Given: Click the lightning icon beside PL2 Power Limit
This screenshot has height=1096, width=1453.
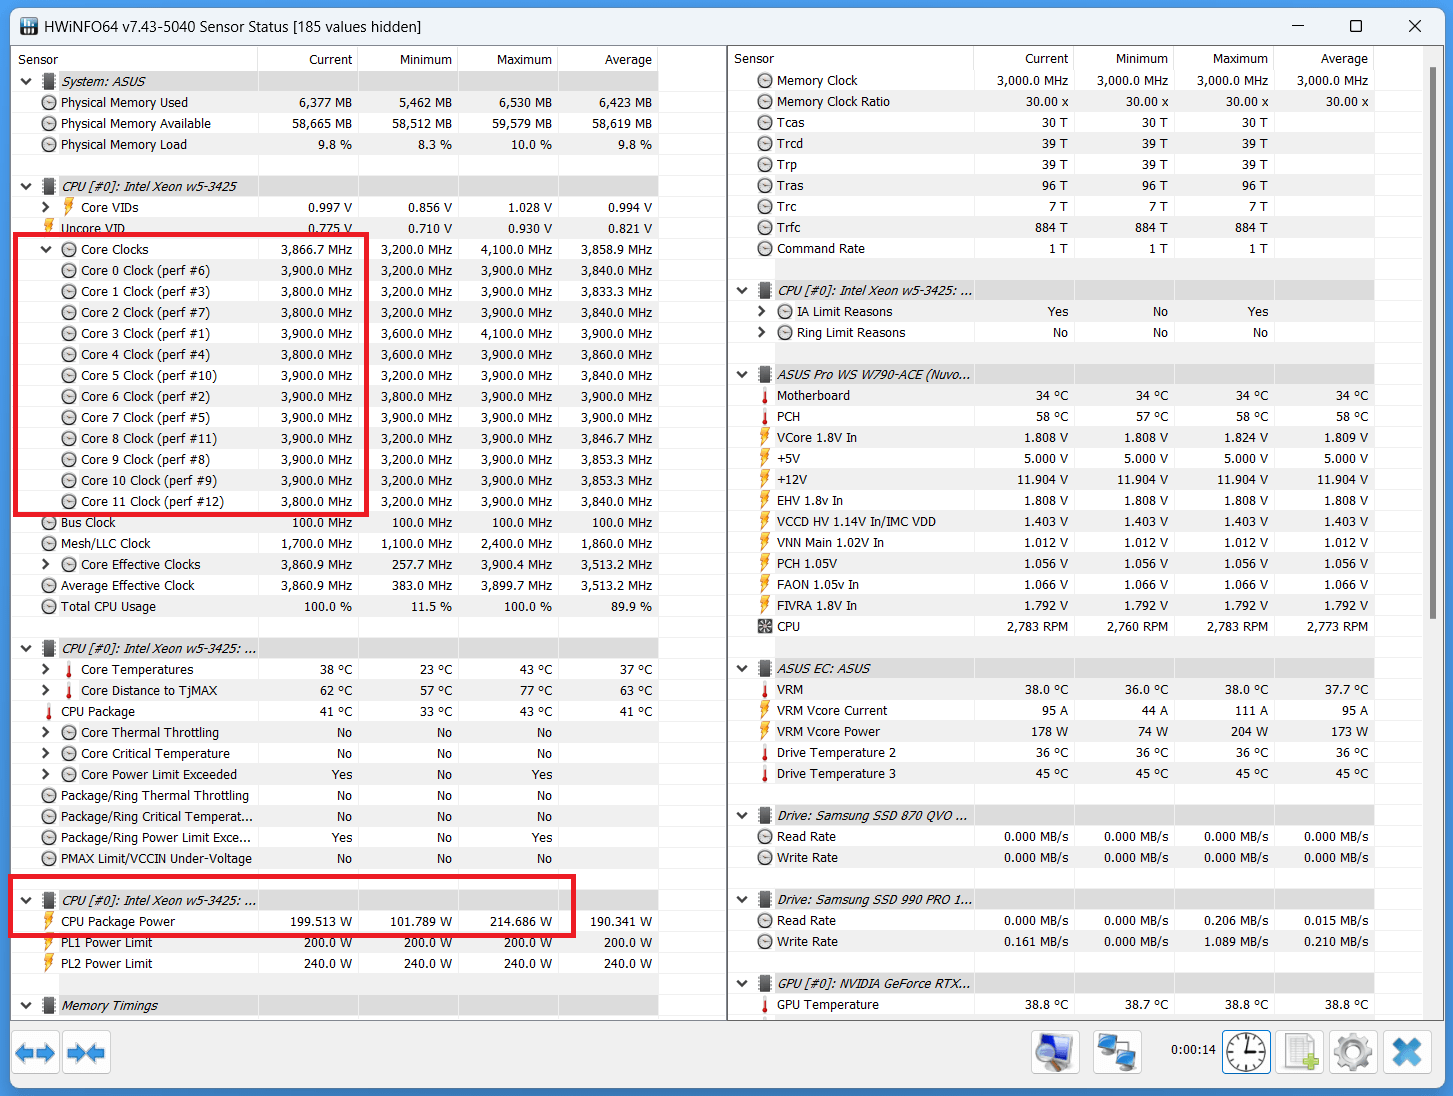Looking at the screenshot, I should point(49,963).
